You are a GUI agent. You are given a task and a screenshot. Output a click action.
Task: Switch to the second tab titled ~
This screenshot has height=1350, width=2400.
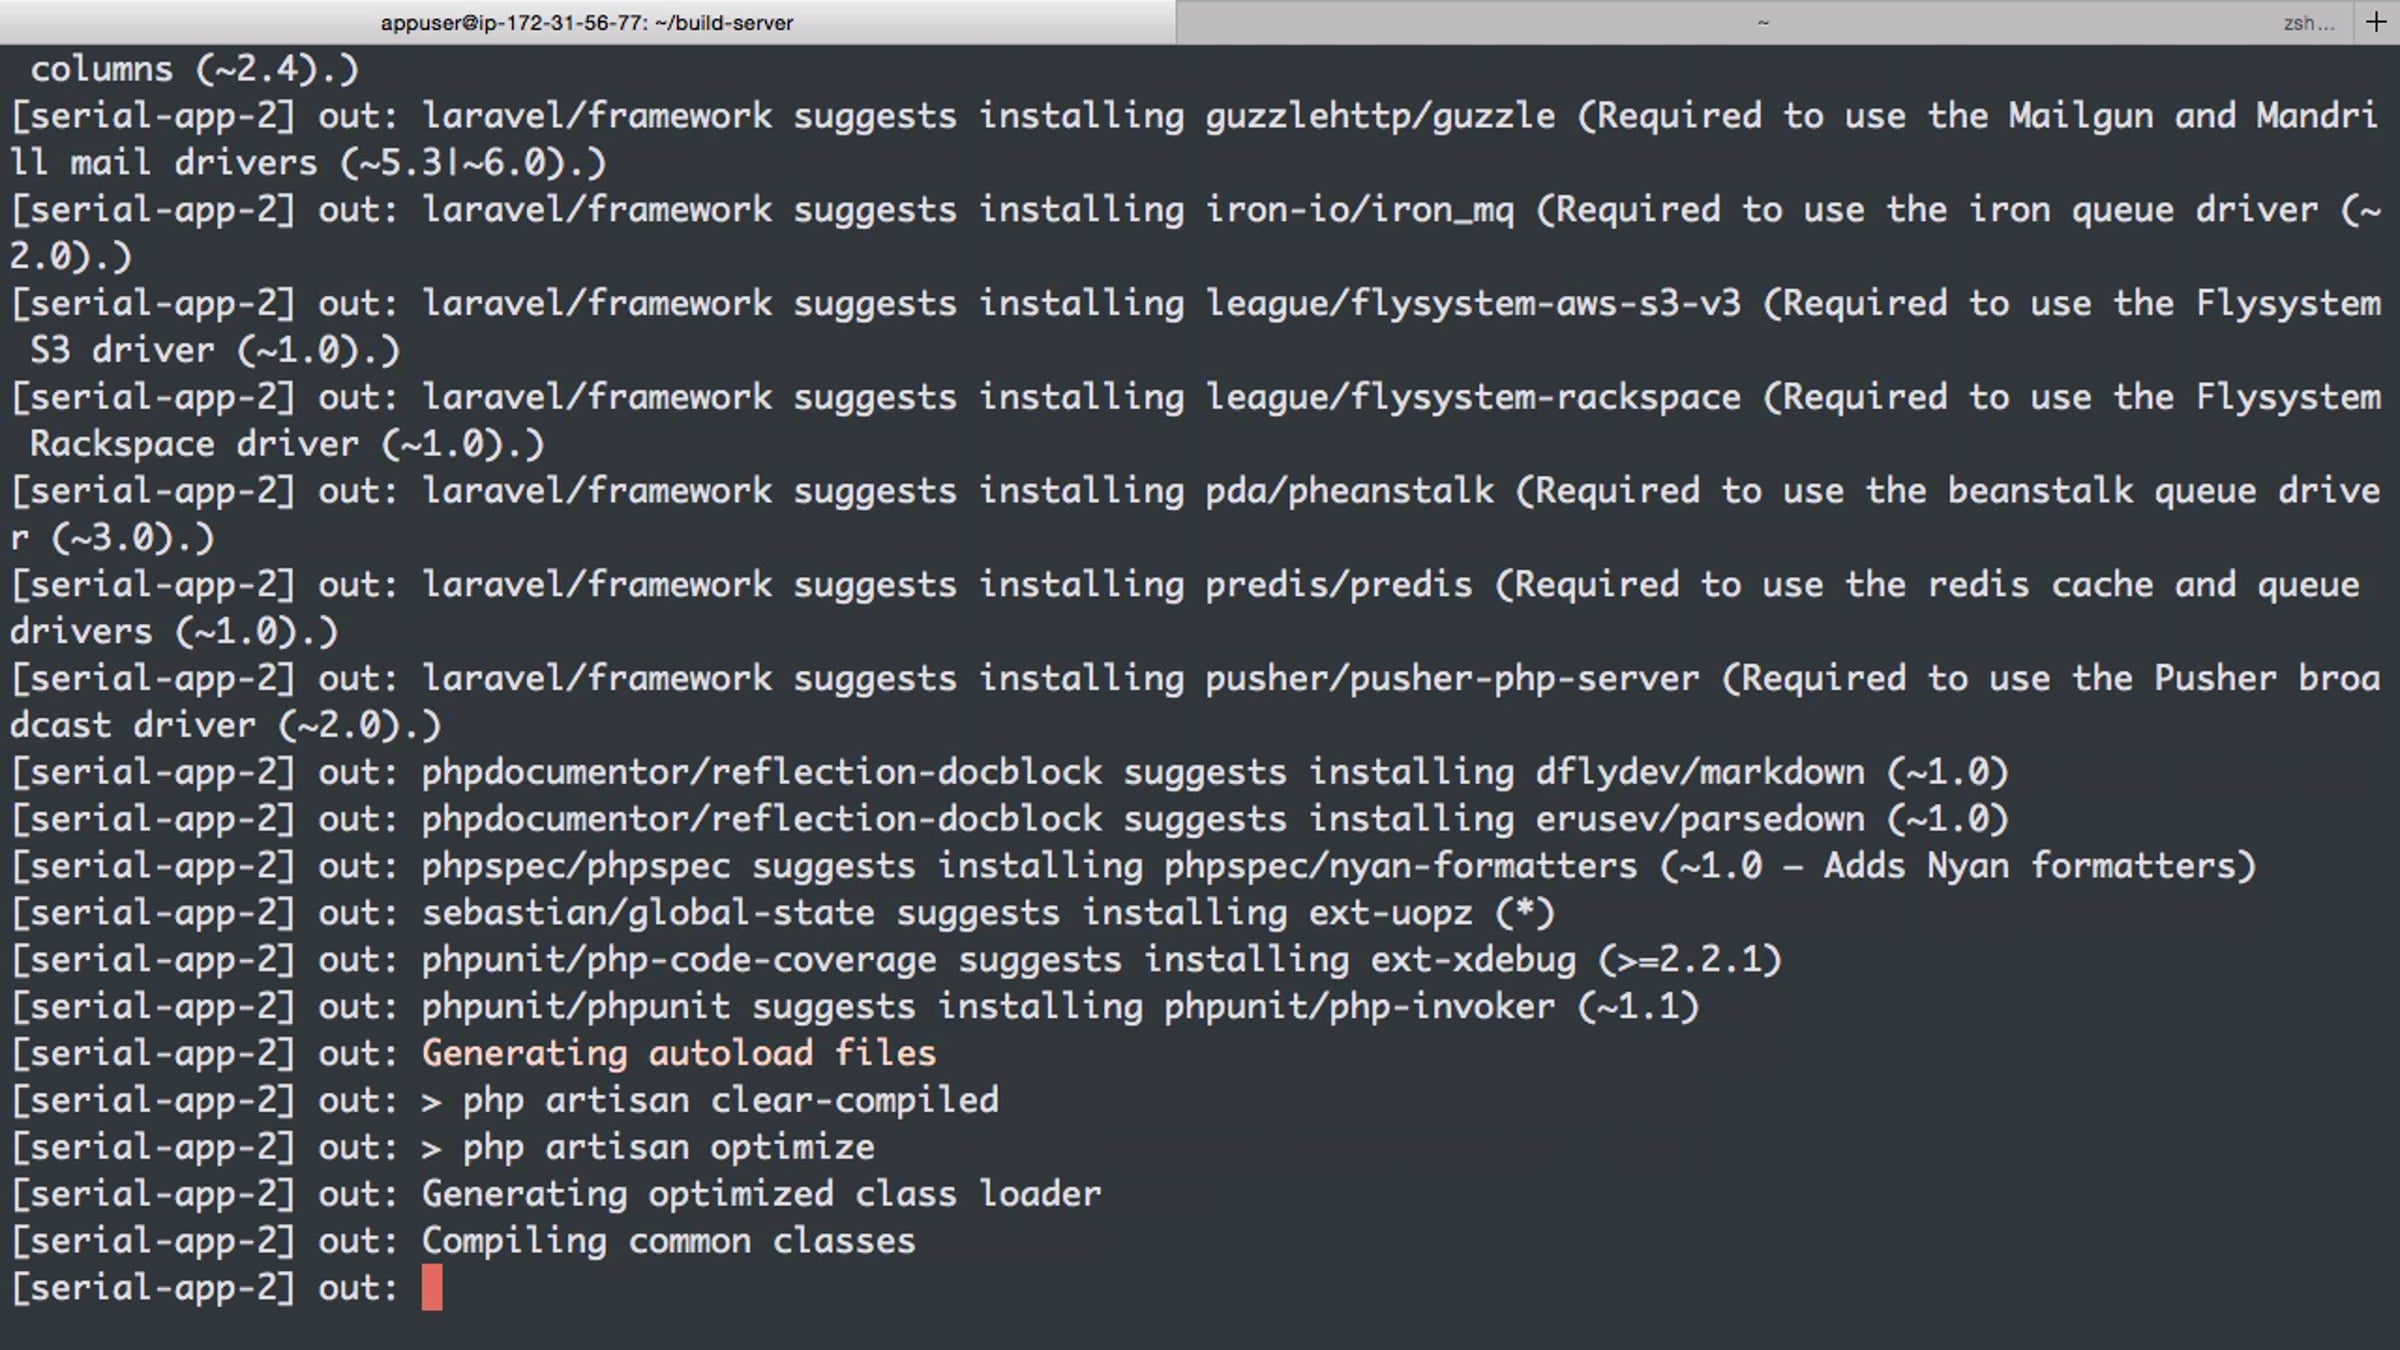click(x=1762, y=22)
